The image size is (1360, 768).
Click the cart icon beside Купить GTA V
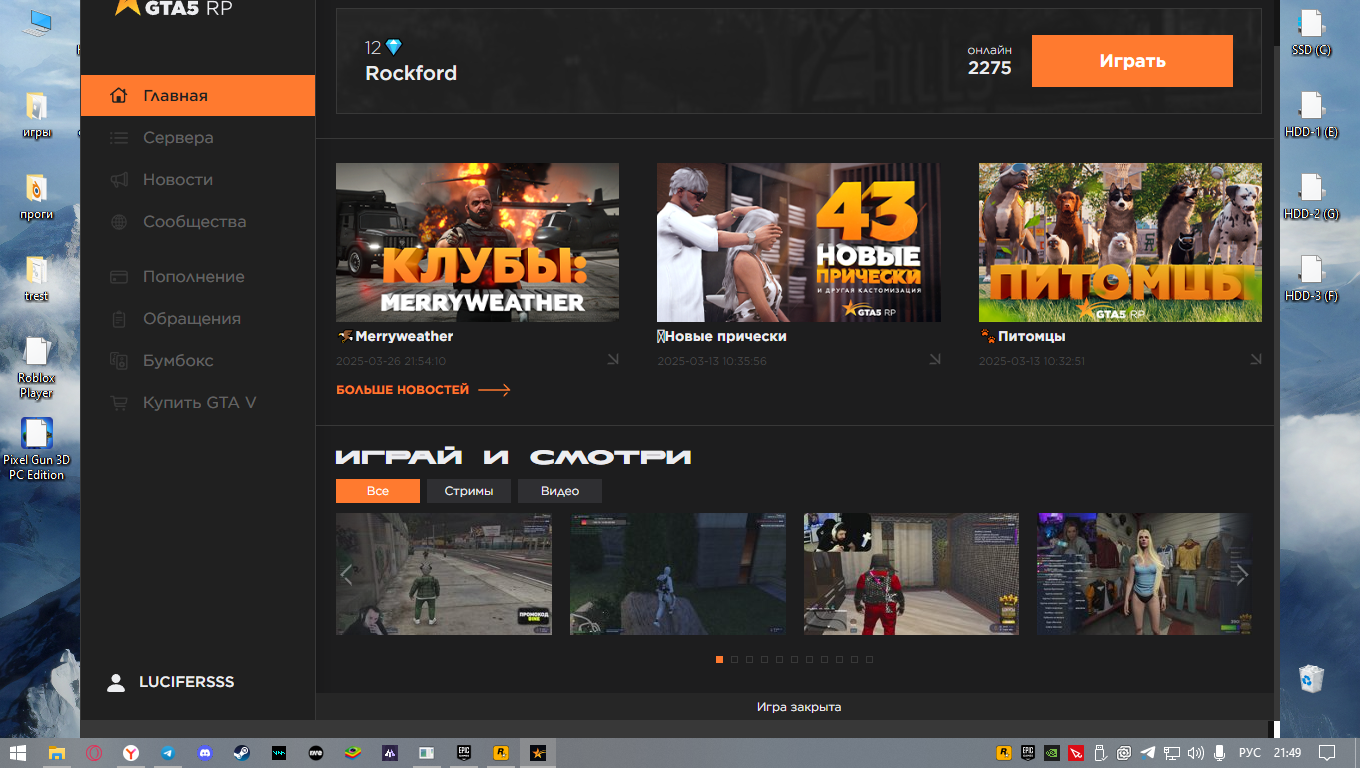click(119, 403)
